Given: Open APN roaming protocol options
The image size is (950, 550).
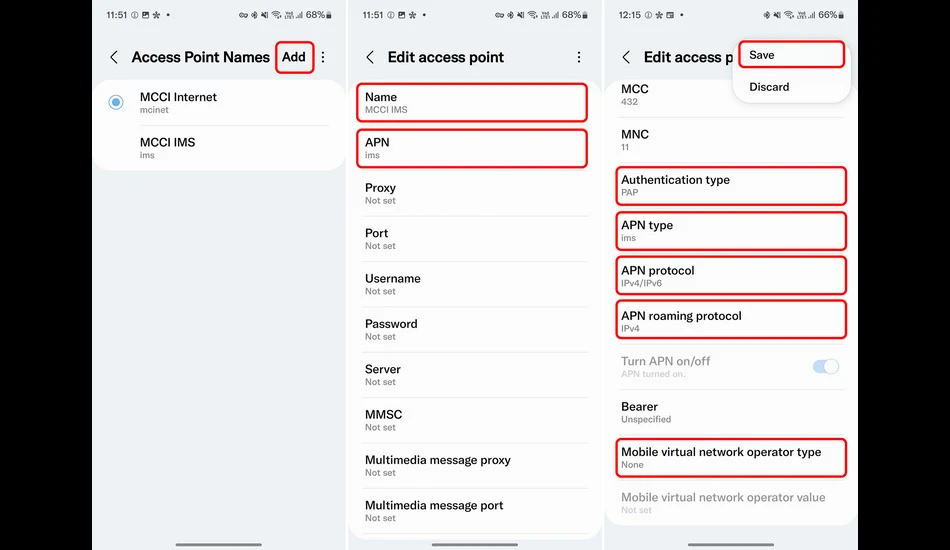Looking at the screenshot, I should tap(731, 320).
